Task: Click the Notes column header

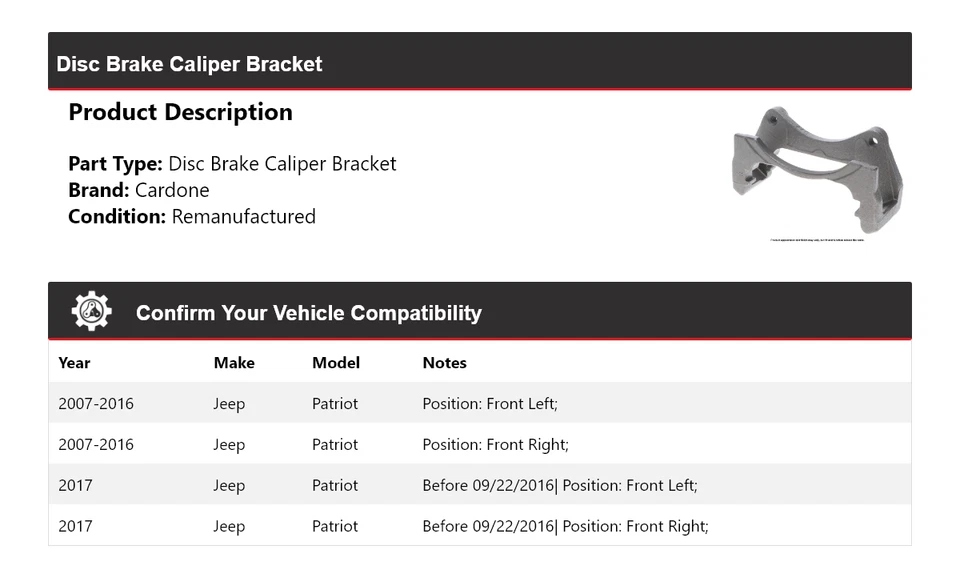Action: 444,363
